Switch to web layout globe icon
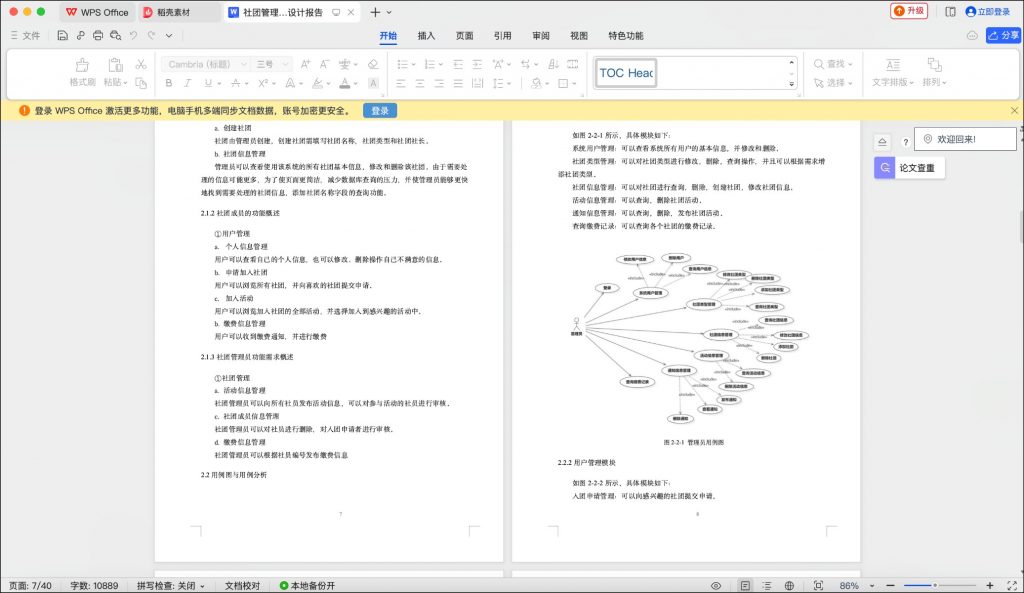 pos(790,585)
